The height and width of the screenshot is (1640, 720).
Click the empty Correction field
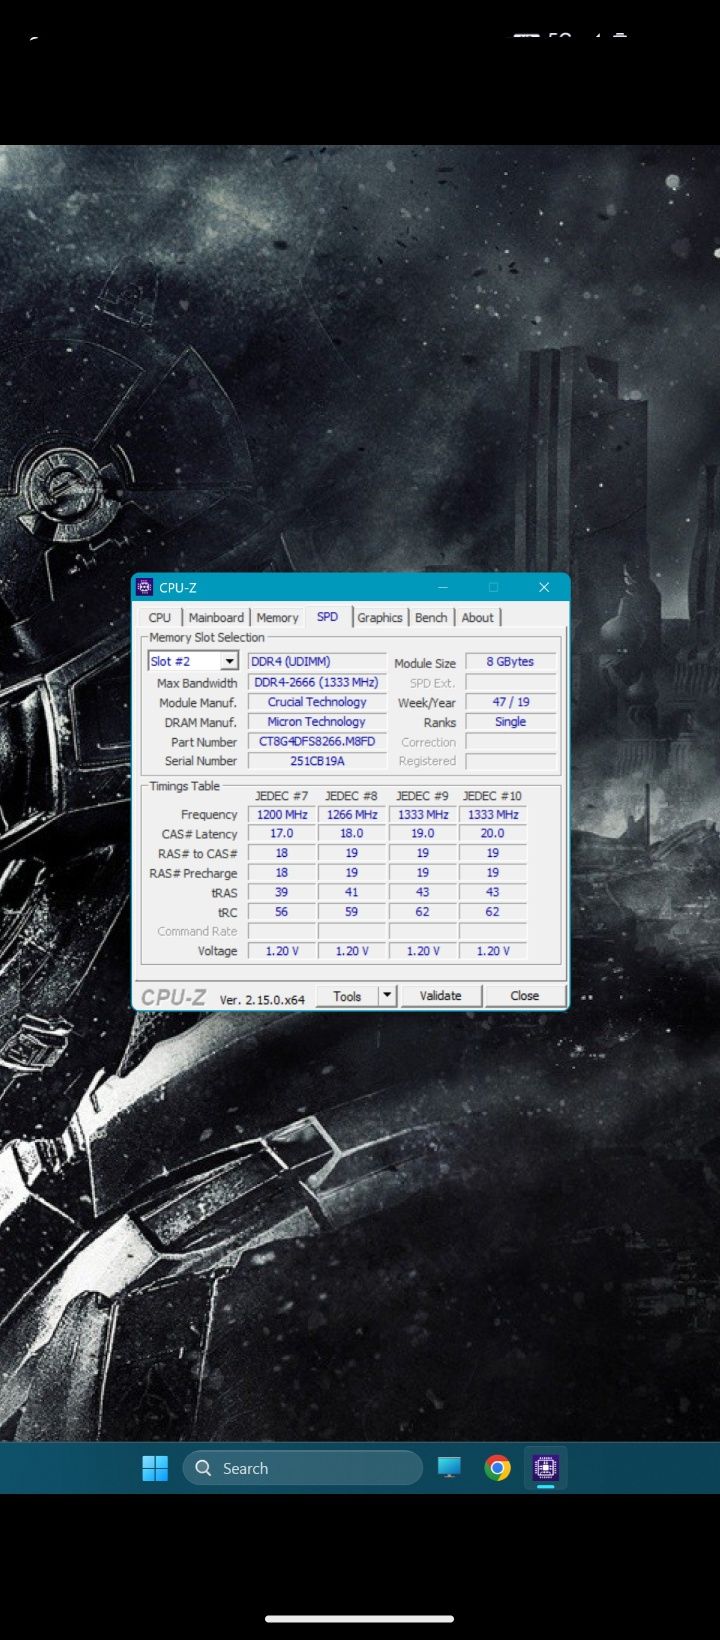510,741
